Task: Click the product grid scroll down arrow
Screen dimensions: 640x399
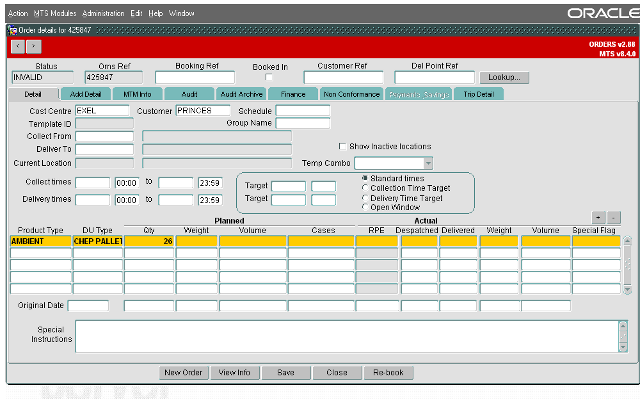Action: 627,290
